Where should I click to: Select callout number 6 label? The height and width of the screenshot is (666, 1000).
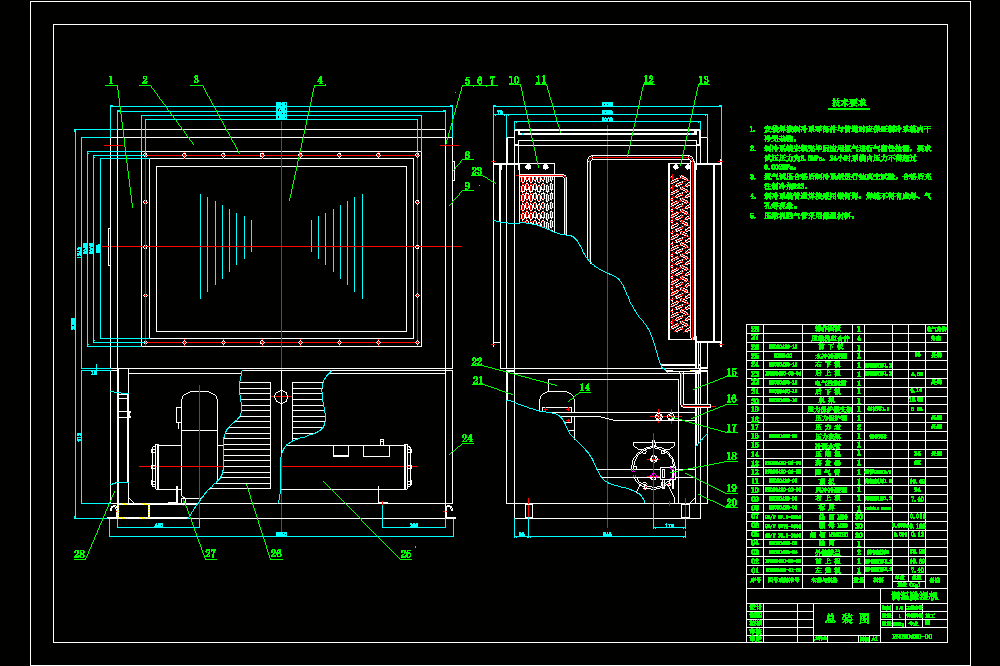480,81
